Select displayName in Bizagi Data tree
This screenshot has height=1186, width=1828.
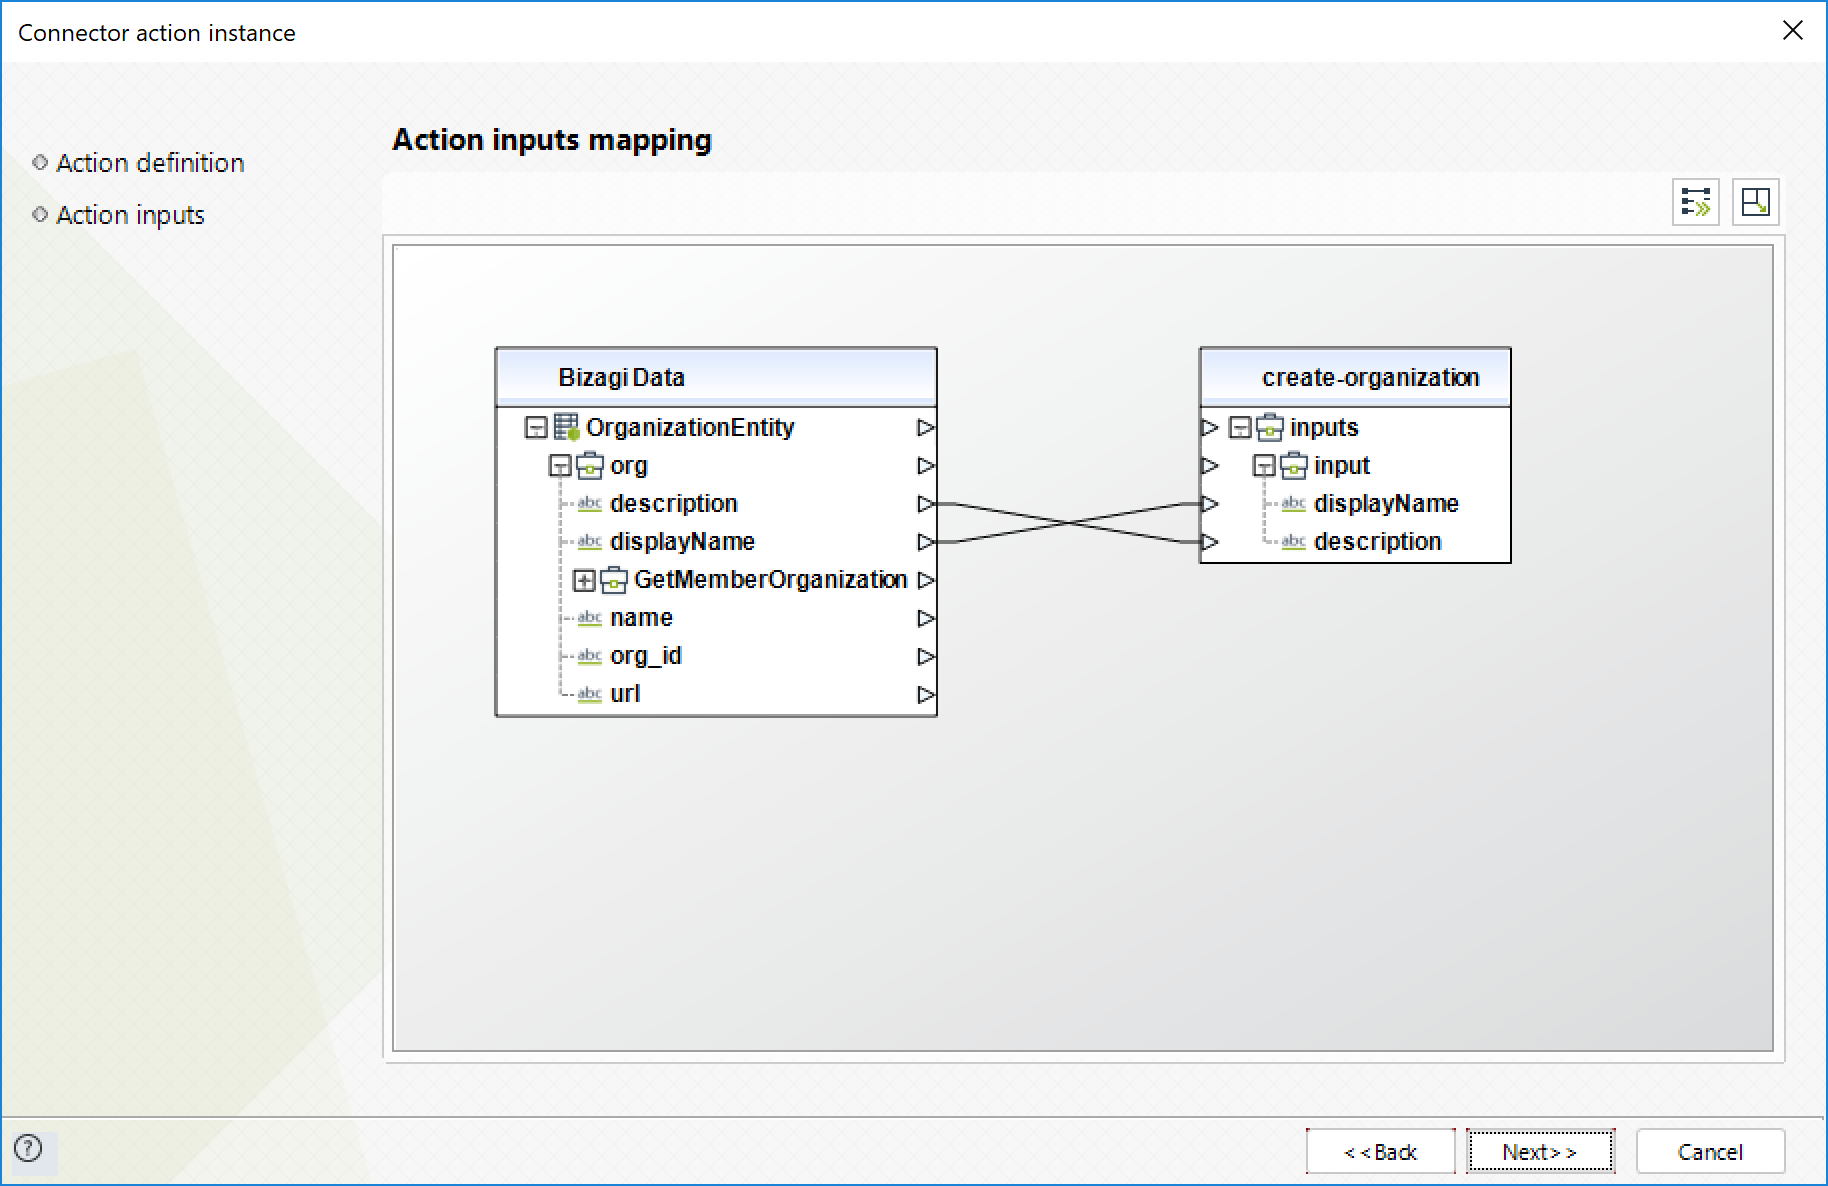(682, 542)
